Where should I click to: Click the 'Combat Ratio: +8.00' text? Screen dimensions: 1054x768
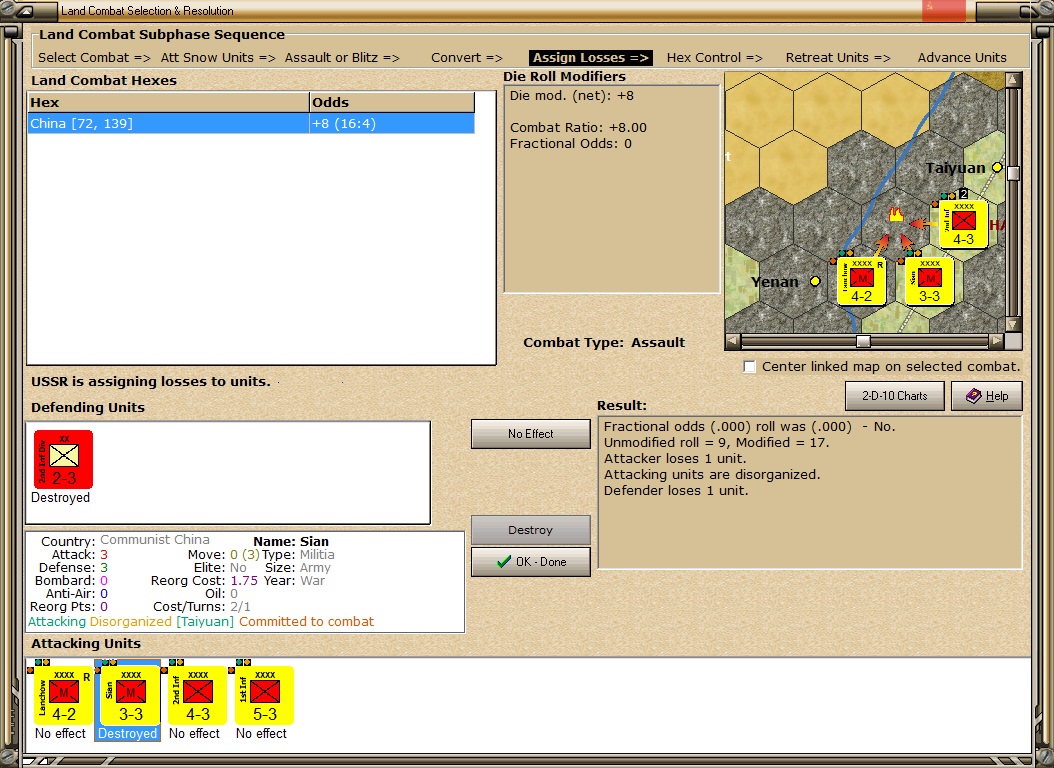[x=578, y=128]
